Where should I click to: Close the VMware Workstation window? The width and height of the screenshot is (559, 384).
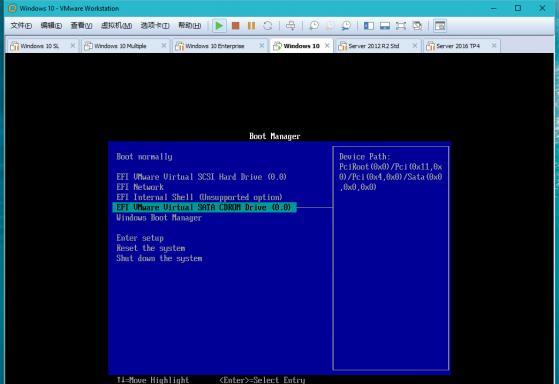click(542, 8)
